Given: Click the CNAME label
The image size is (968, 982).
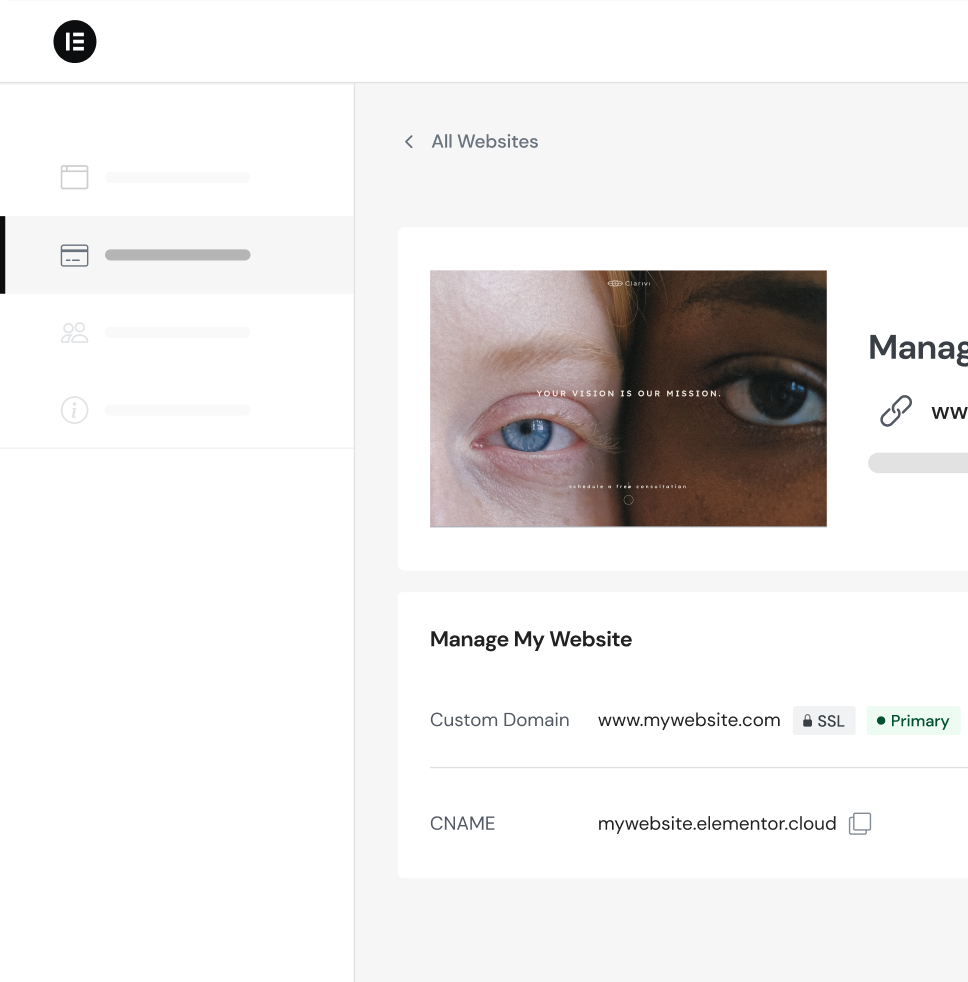Looking at the screenshot, I should pos(462,824).
